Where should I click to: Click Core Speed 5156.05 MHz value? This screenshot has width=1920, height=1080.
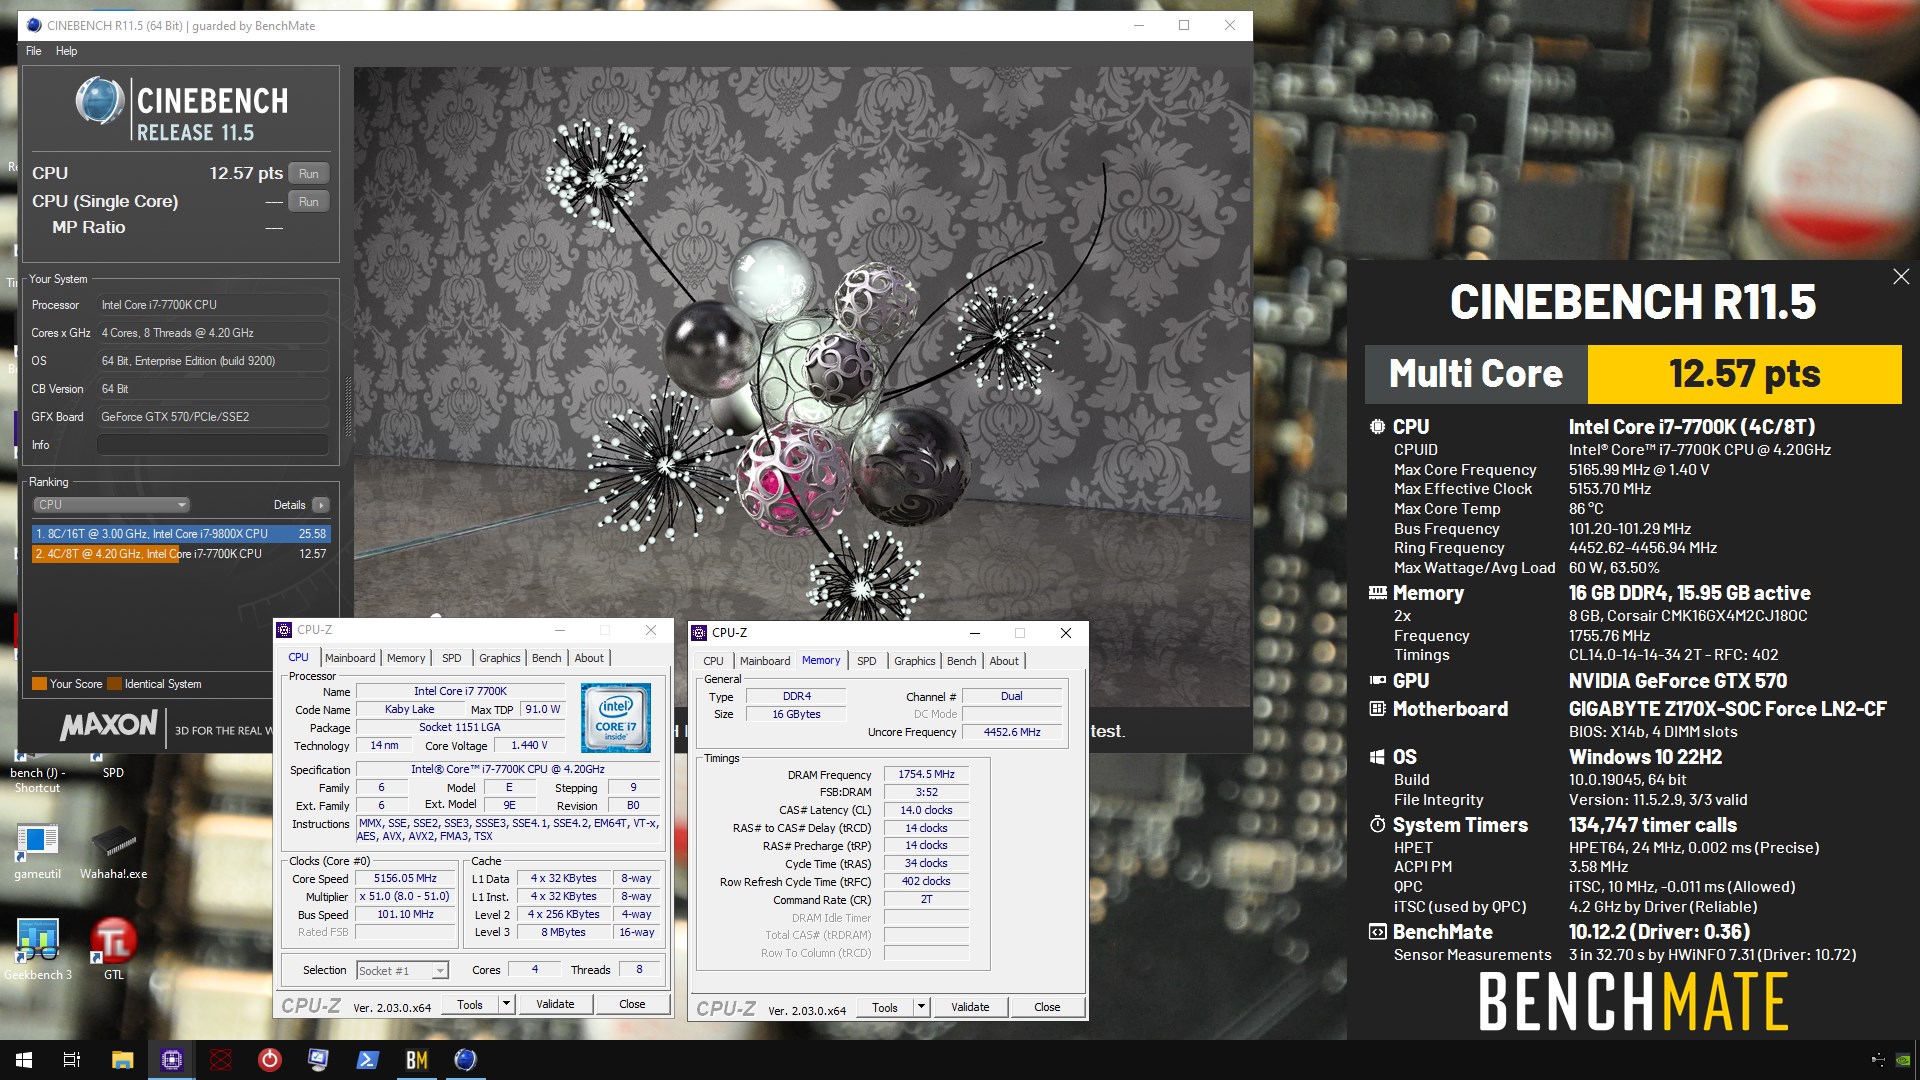[x=405, y=878]
